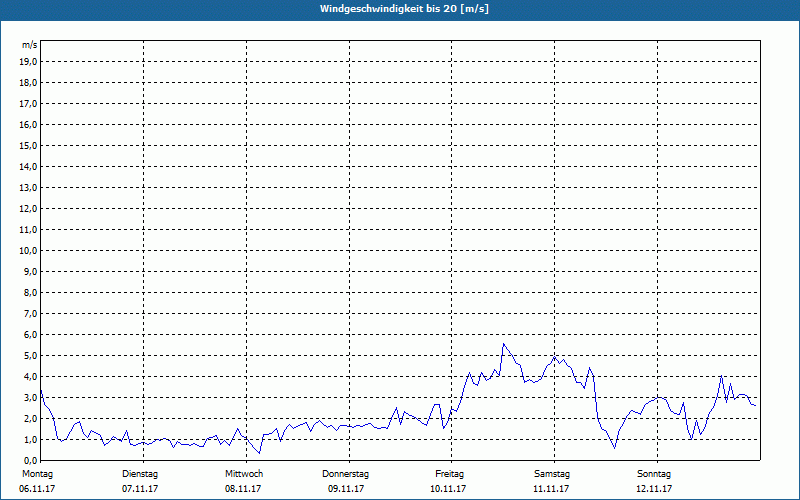
Task: Click the date 11.11.17
Action: pyautogui.click(x=551, y=489)
